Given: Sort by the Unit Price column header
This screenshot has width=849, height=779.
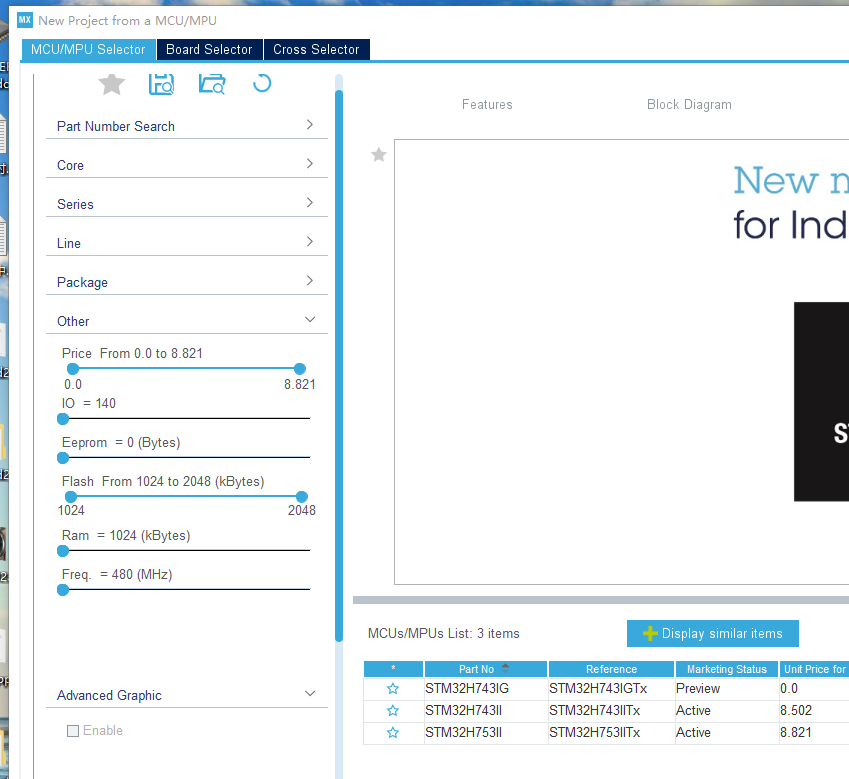Looking at the screenshot, I should [814, 669].
